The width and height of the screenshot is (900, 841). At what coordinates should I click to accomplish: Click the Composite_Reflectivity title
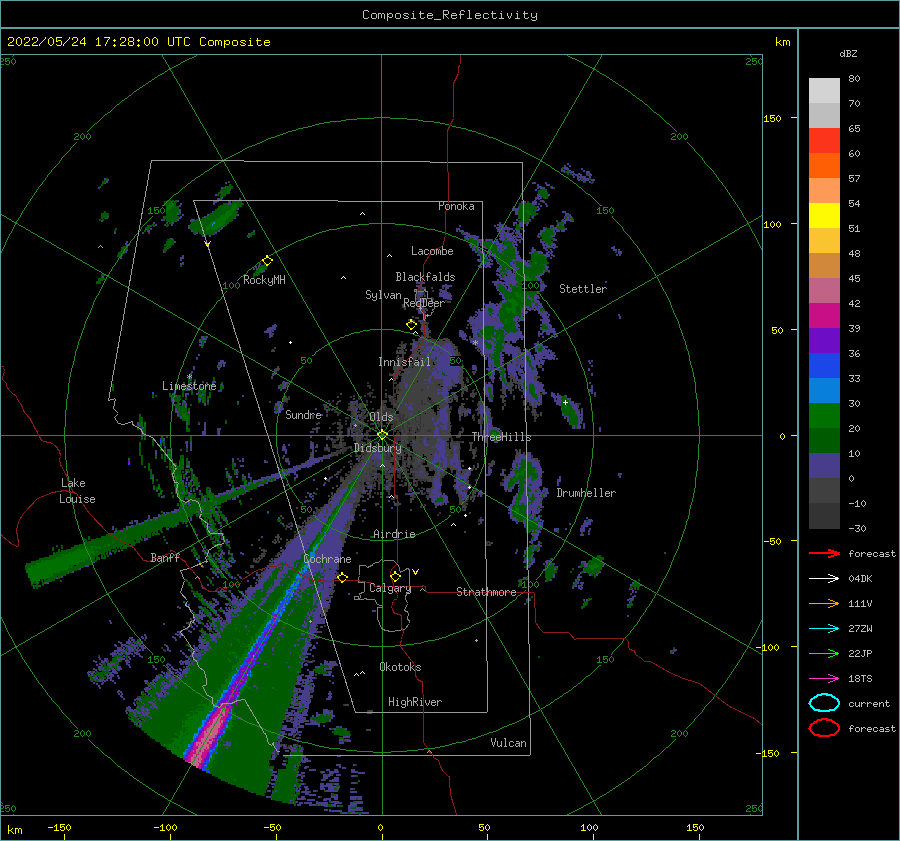point(450,15)
